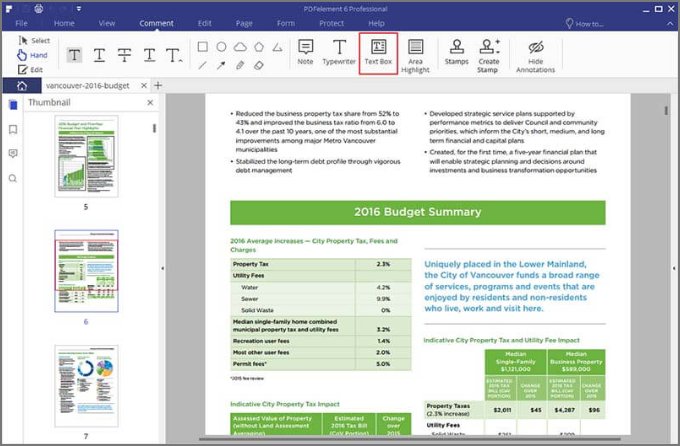680x446 pixels.
Task: Expand the right panel with arrow handle
Action: click(x=674, y=269)
